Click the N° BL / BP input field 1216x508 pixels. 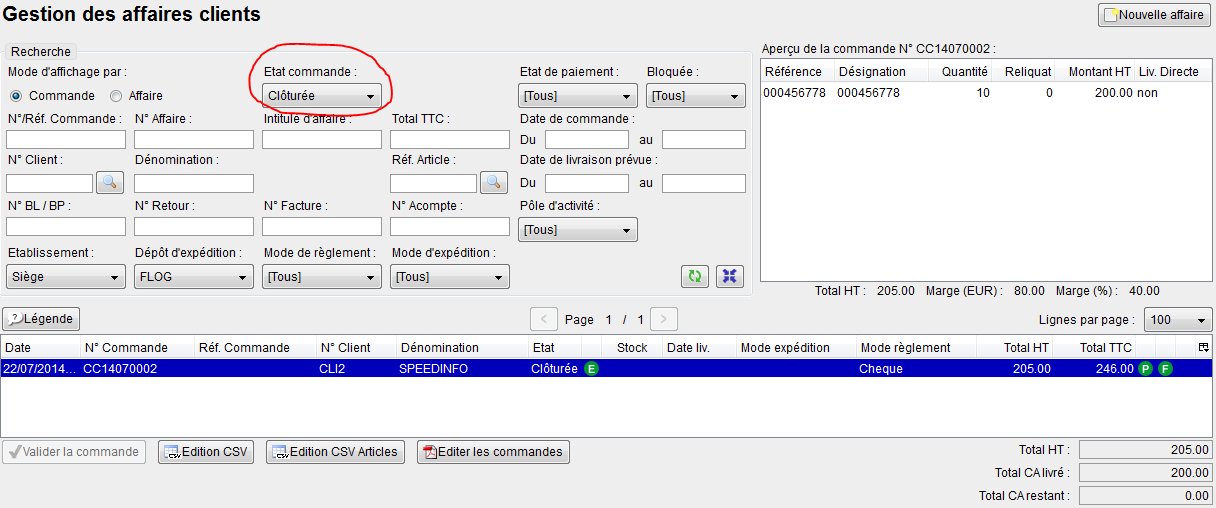click(x=66, y=226)
